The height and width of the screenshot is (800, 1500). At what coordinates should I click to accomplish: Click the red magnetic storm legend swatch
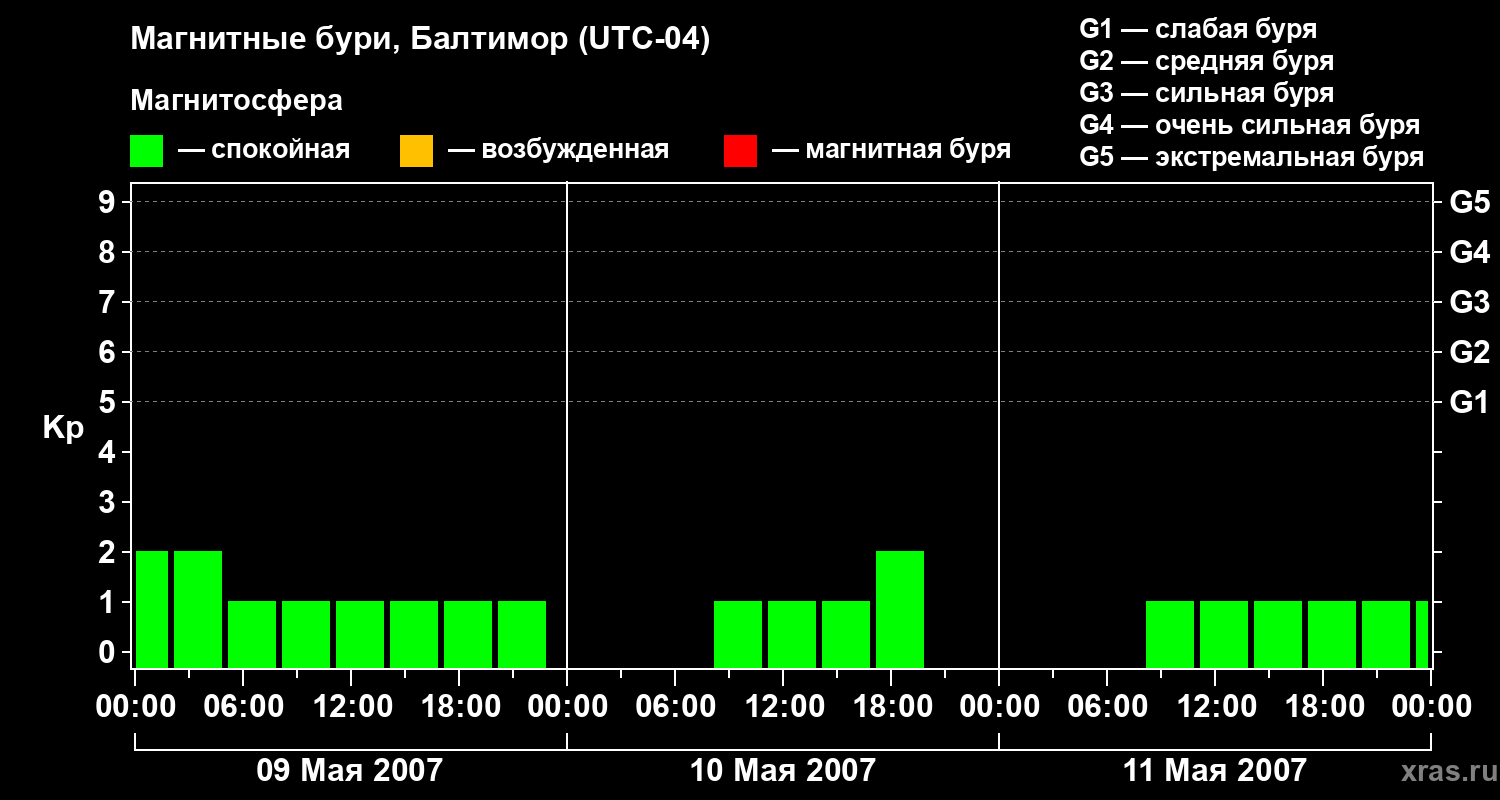[x=740, y=151]
